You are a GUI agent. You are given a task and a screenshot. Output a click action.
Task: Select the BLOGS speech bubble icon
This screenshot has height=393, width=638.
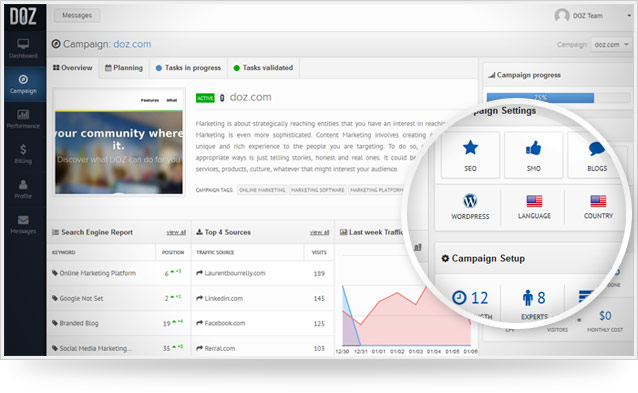pyautogui.click(x=596, y=148)
